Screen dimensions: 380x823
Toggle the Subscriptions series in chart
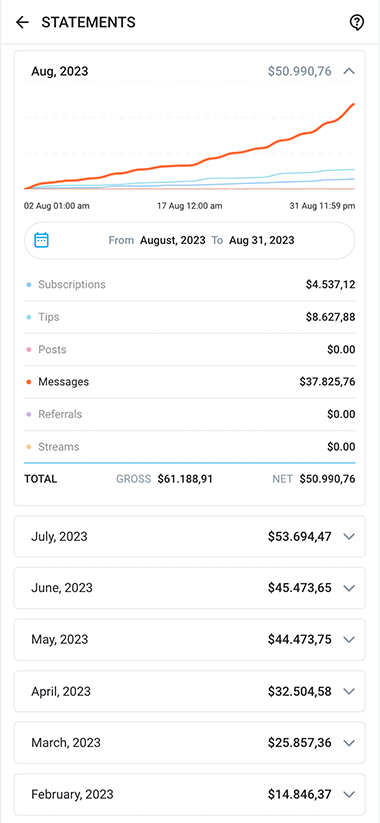(189, 284)
